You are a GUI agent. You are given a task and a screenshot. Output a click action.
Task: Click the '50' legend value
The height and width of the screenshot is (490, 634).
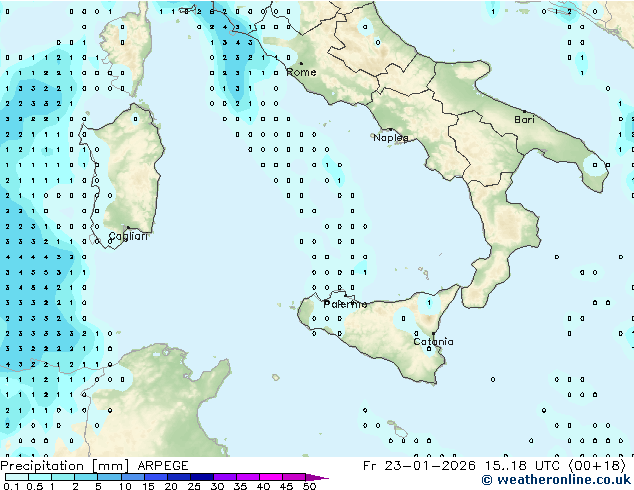pos(310,486)
